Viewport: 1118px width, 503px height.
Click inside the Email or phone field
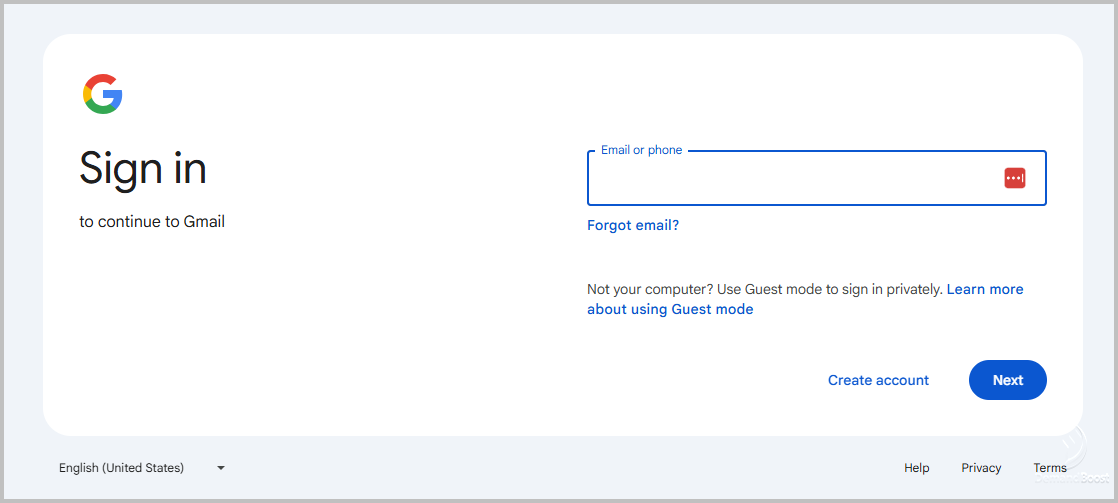(790, 179)
